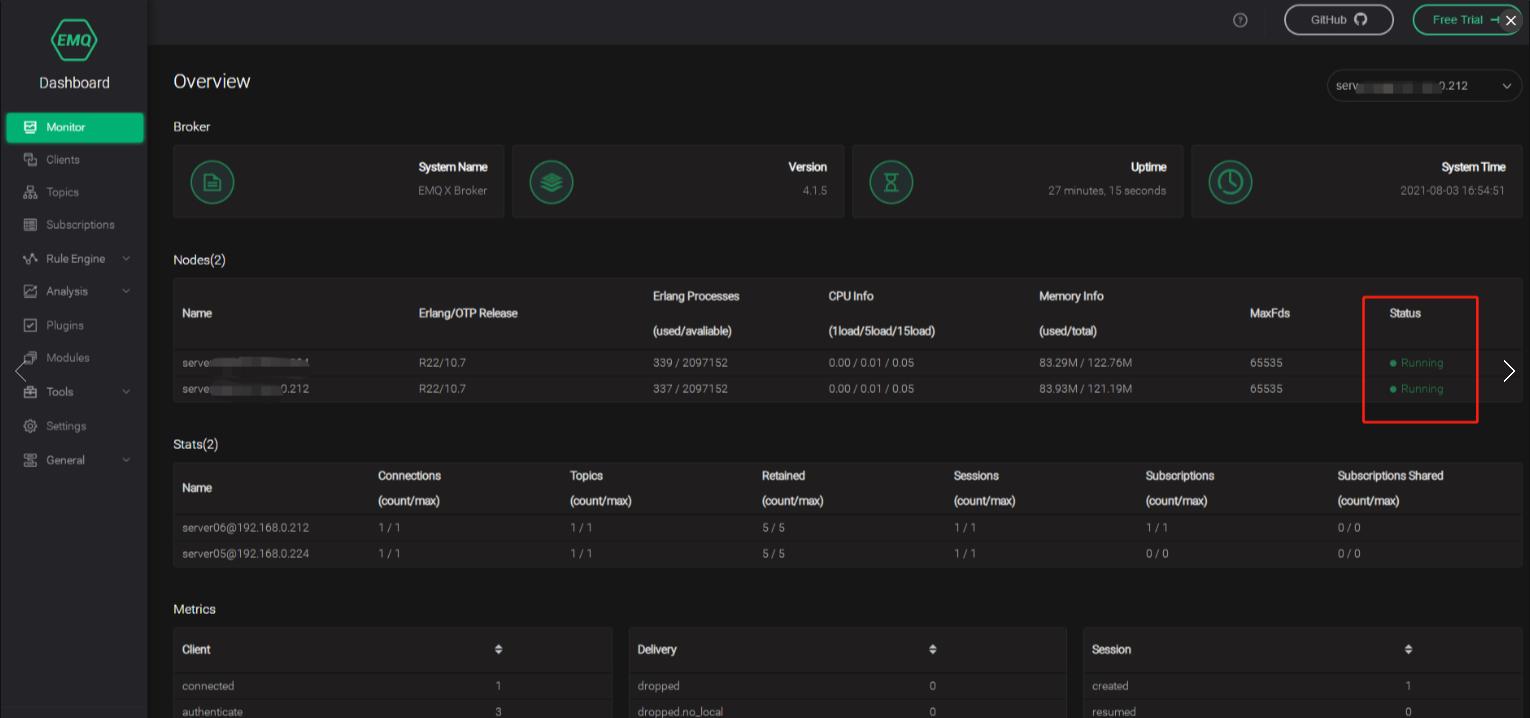Sort the Delivery metrics column
The width and height of the screenshot is (1530, 718).
coord(933,649)
